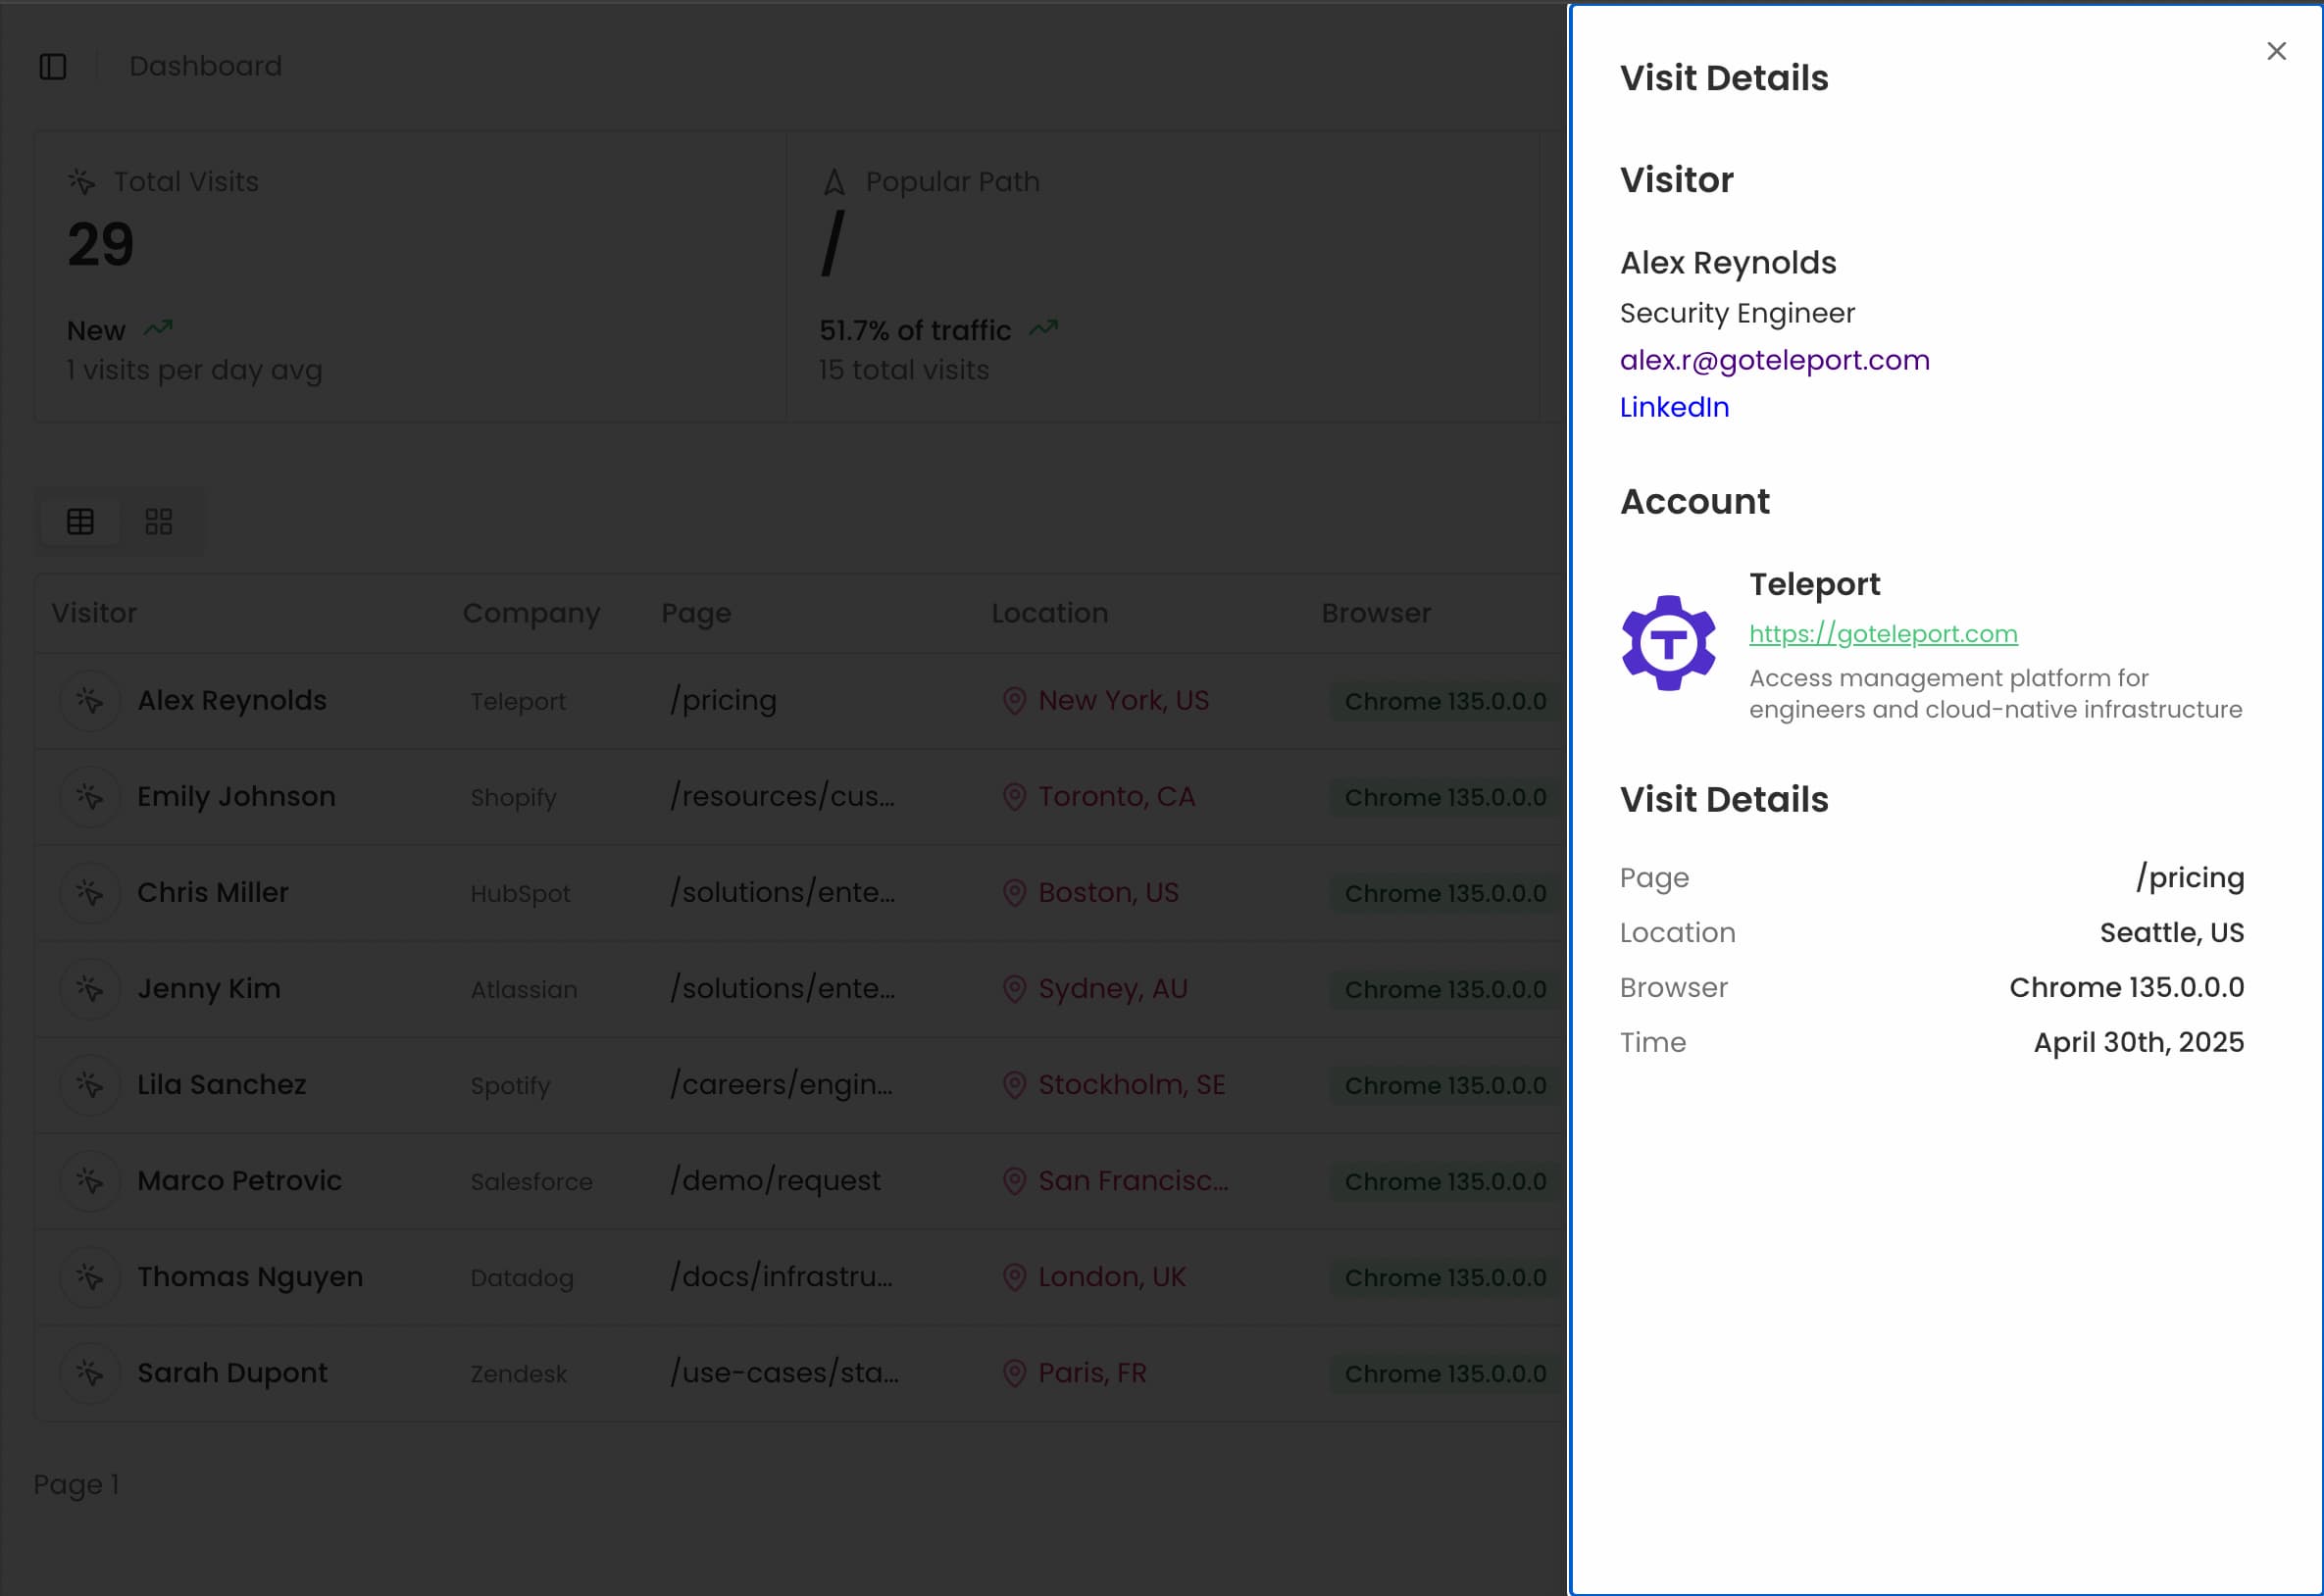Click the Zendesk company cell
The image size is (2324, 1596).
(518, 1374)
